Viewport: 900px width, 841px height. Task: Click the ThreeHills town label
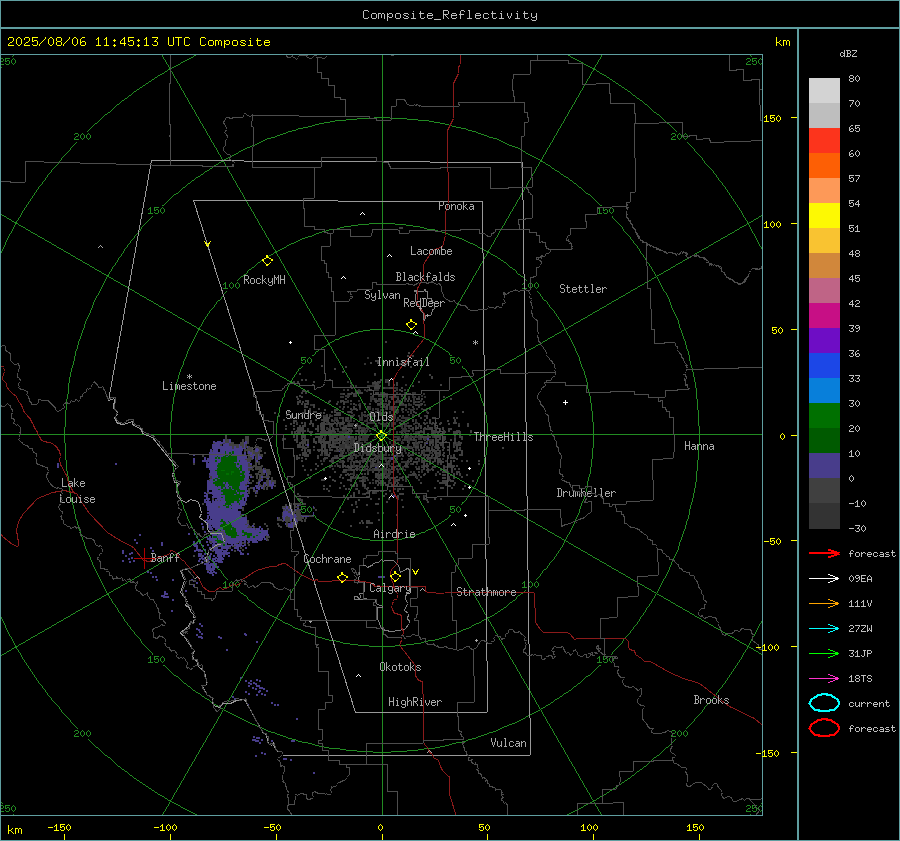click(x=503, y=437)
